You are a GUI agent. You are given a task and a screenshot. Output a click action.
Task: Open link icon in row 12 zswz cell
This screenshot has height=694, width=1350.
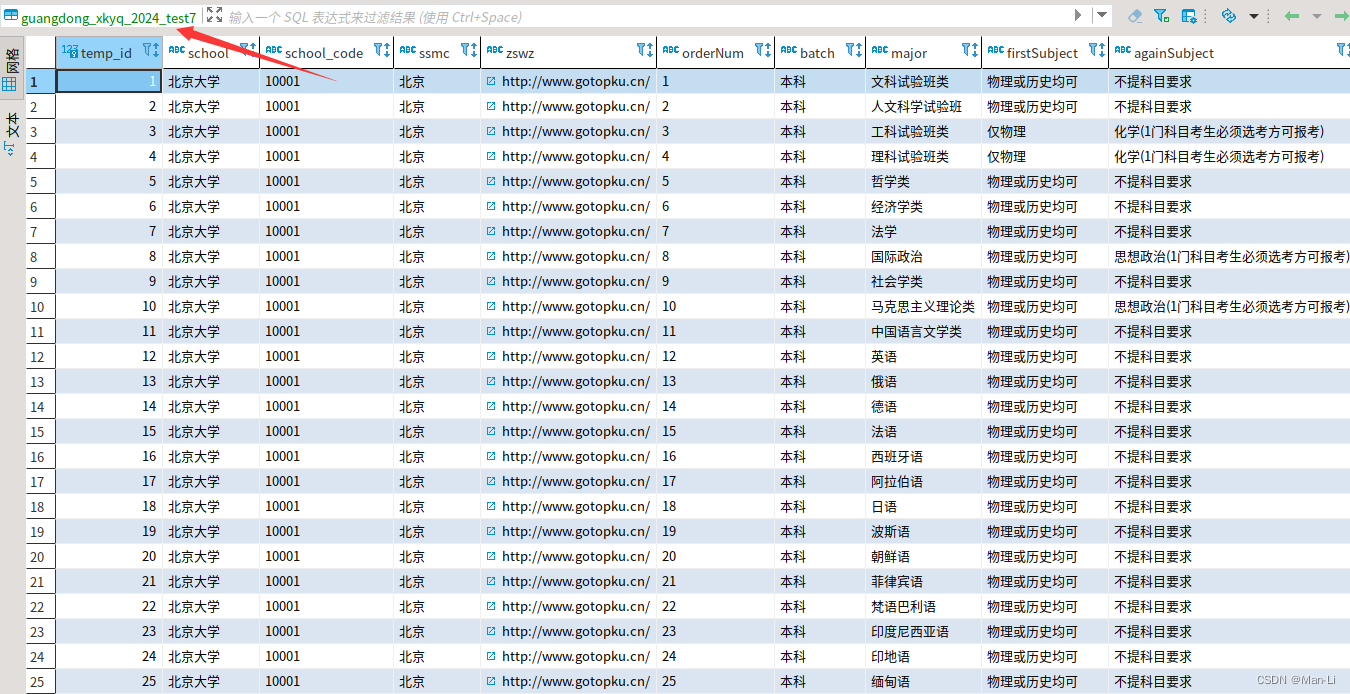pos(491,356)
